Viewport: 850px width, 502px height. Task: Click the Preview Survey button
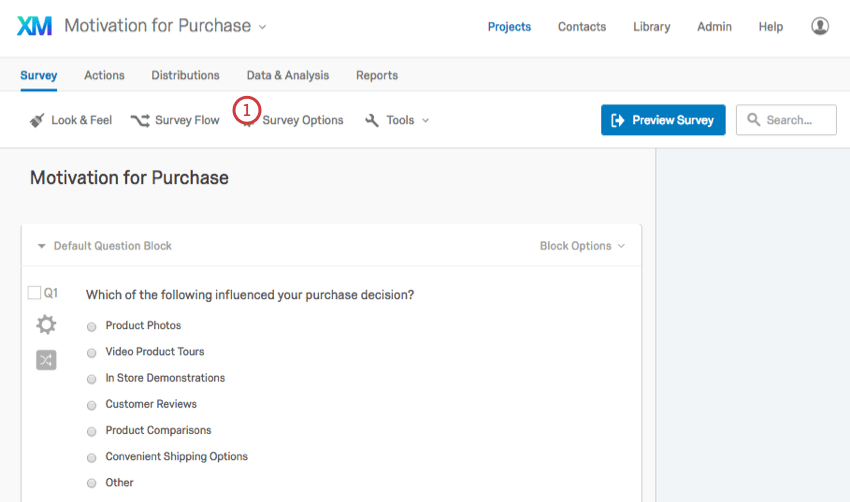[663, 120]
